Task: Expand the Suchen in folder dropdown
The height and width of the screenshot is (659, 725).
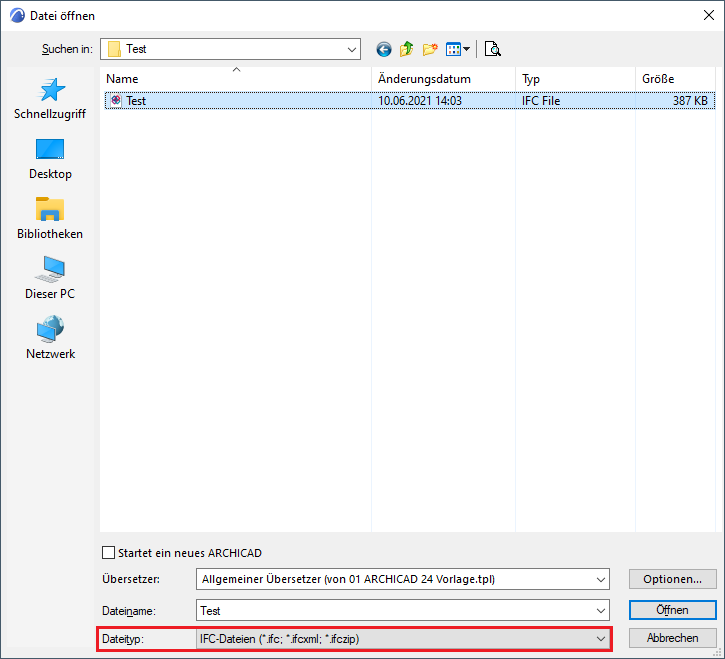Action: tap(351, 49)
